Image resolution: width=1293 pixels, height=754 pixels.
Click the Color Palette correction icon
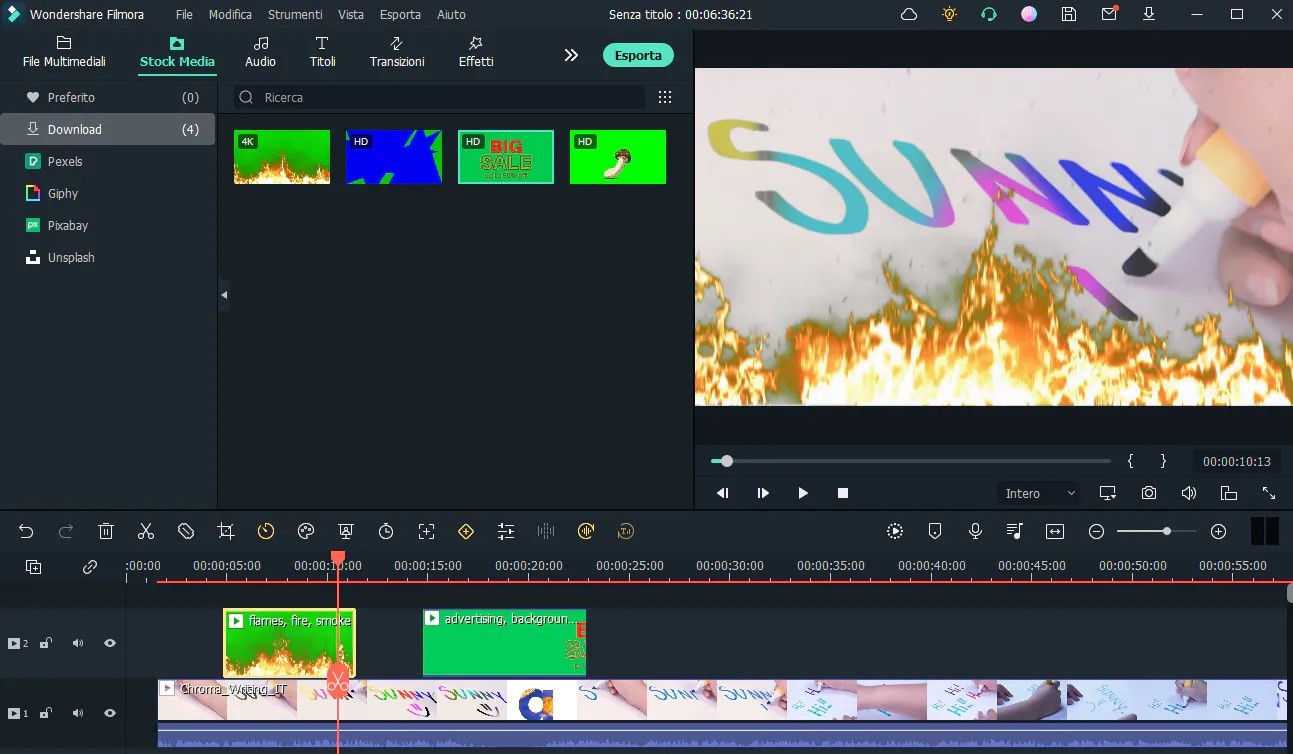pos(305,531)
